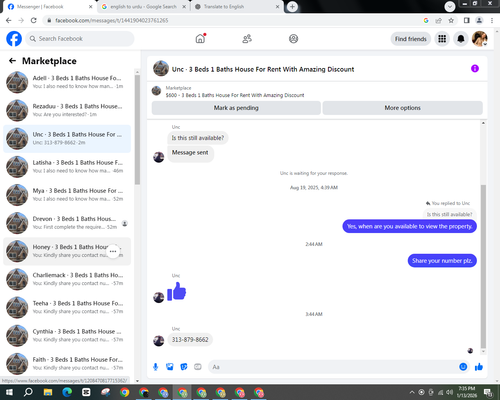The width and height of the screenshot is (500, 400).
Task: Click the conversation list scrollbar
Action: pyautogui.click(x=137, y=130)
